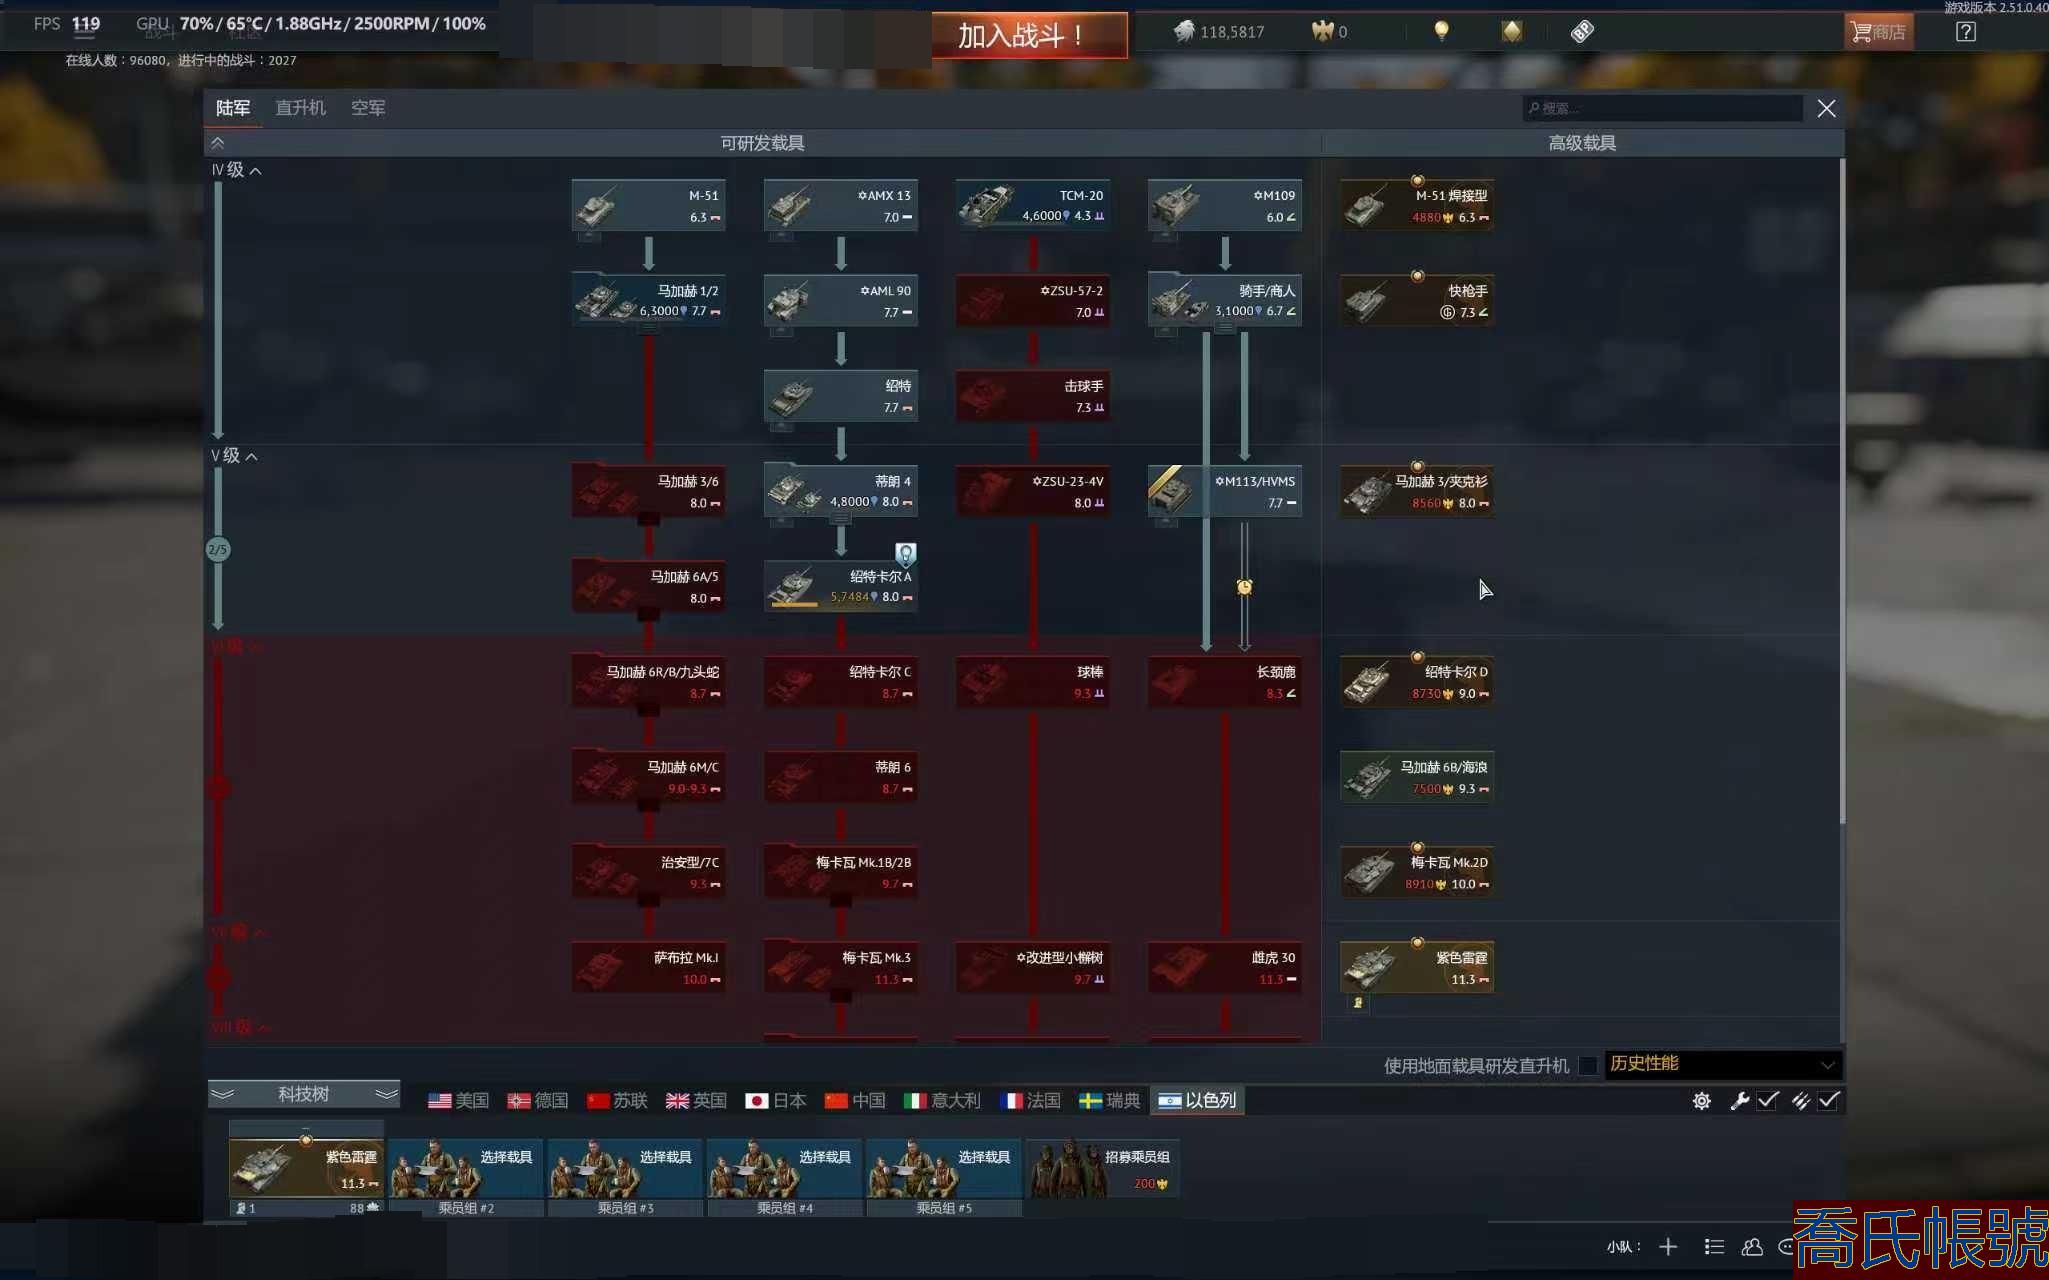Add squad member with plus icon
Image resolution: width=2049 pixels, height=1280 pixels.
1668,1247
